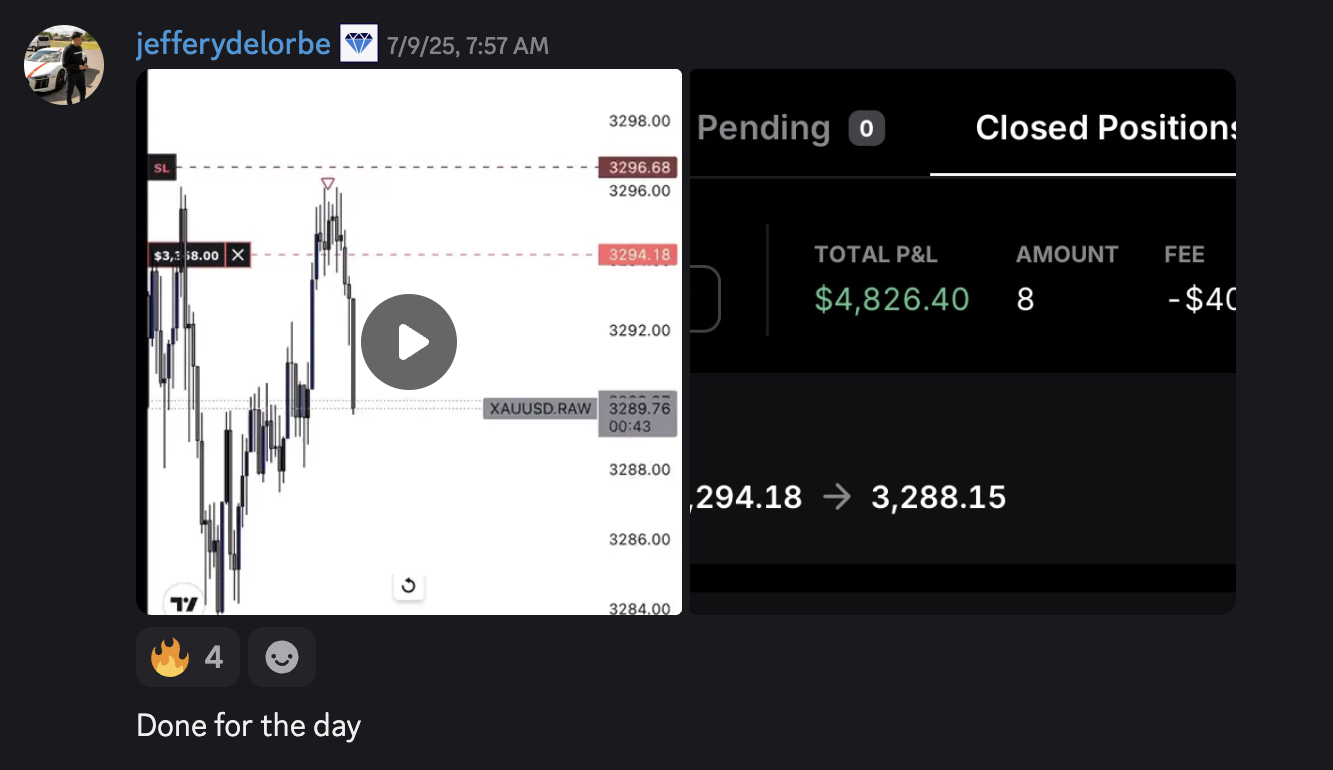Click the SL stop-loss label on the chart

162,168
